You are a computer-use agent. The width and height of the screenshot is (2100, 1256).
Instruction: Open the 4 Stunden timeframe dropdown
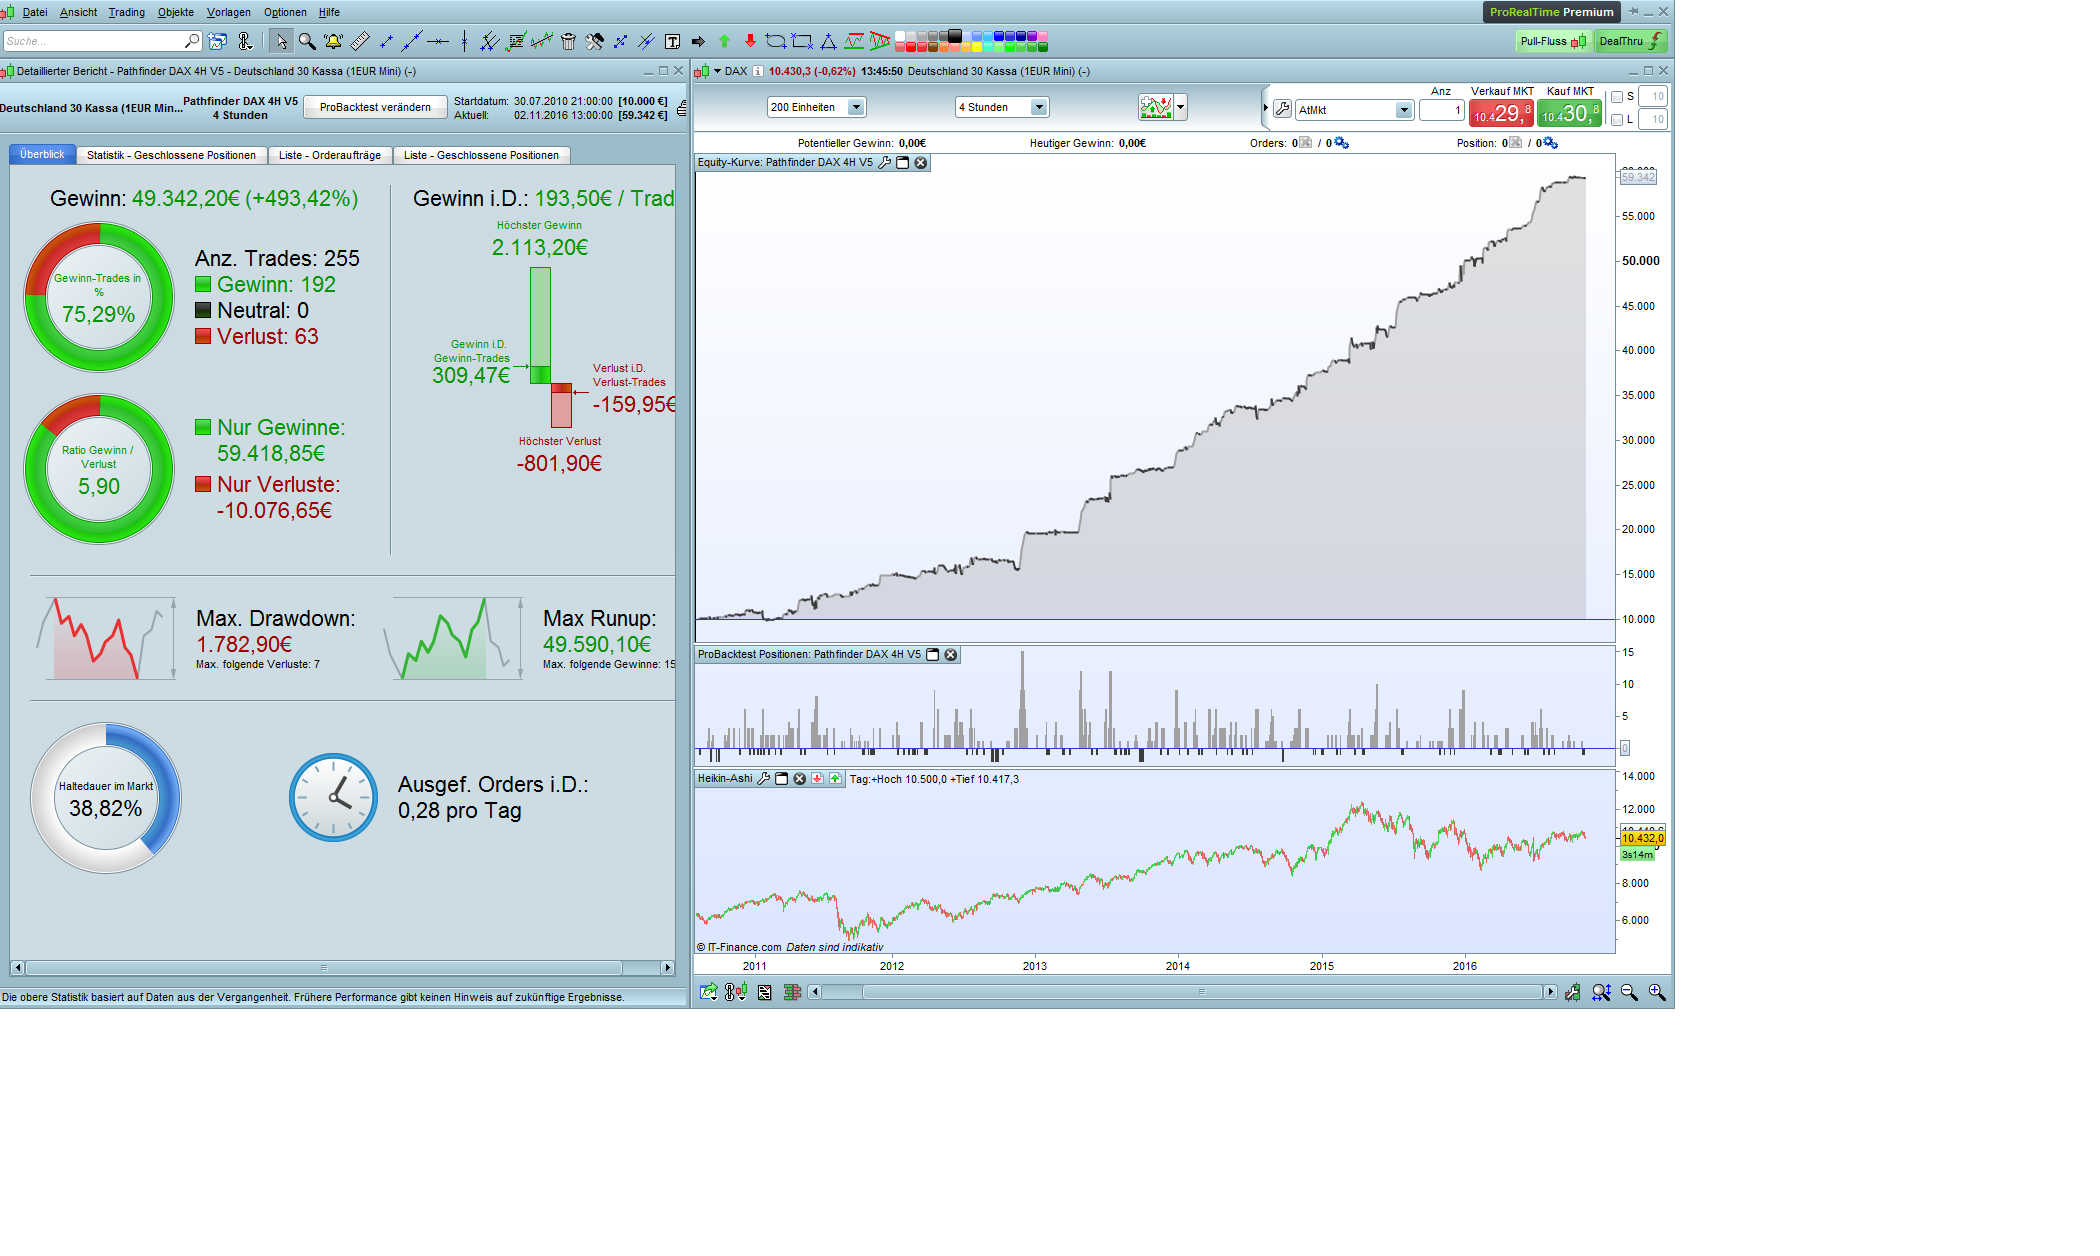tap(1039, 107)
